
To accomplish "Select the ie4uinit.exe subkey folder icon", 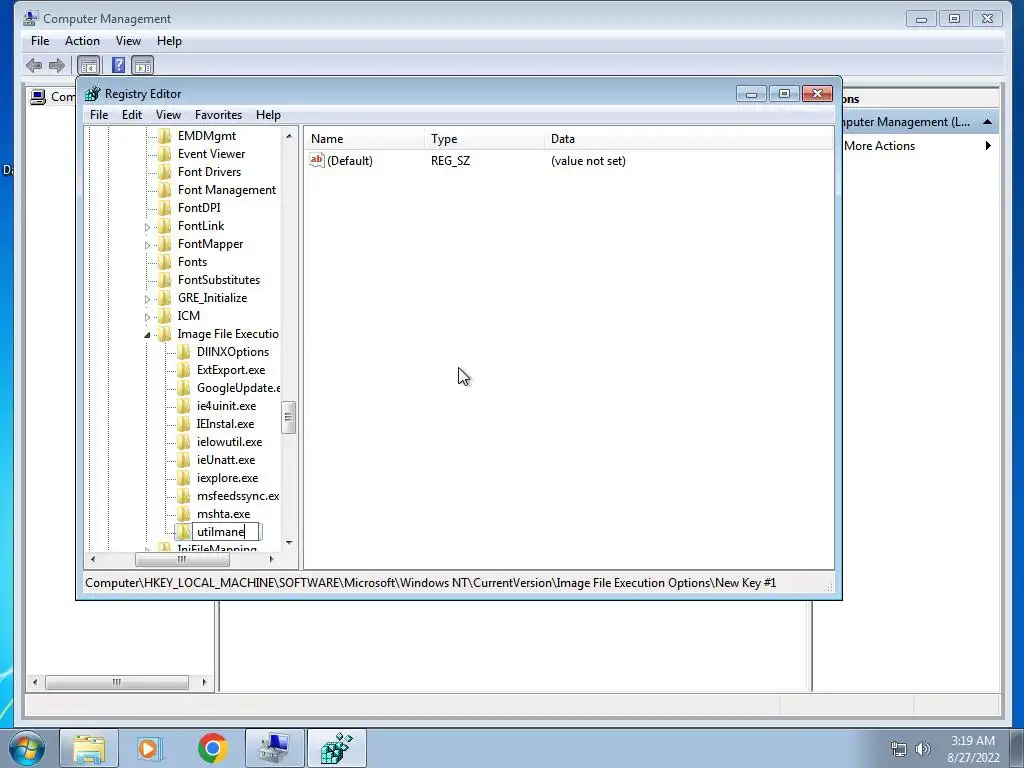I will click(x=184, y=406).
